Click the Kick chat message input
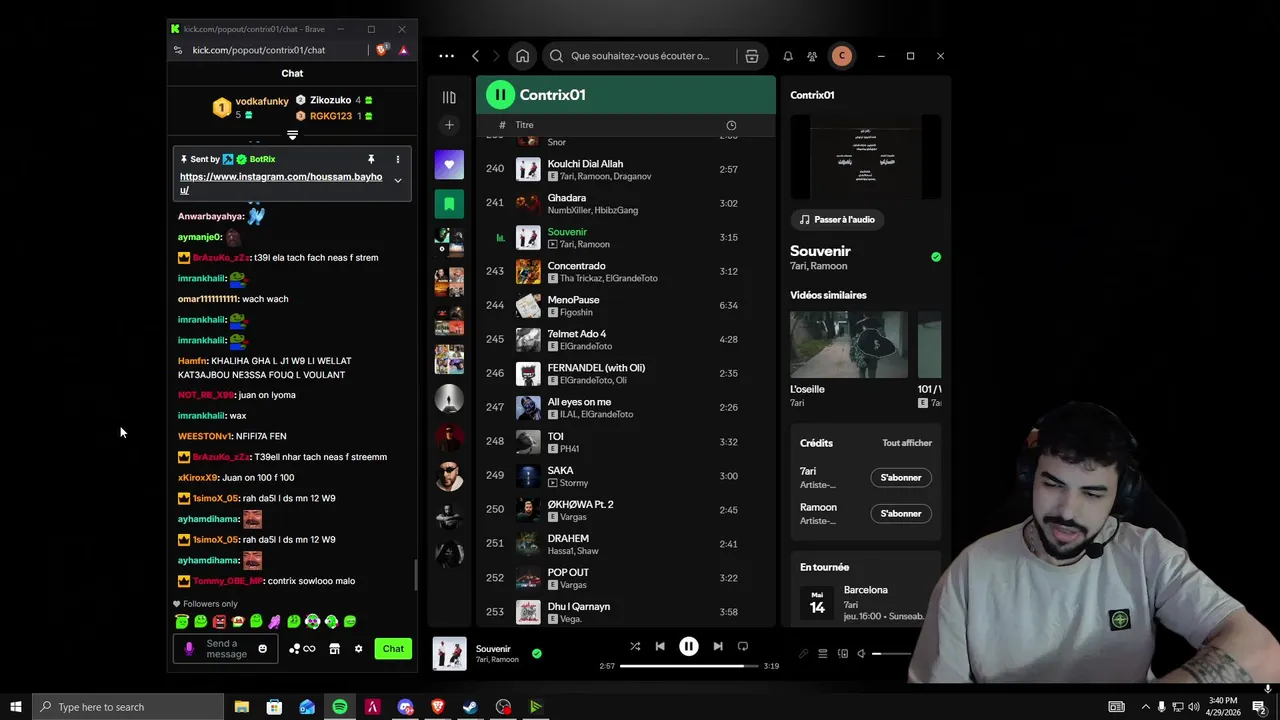 (x=226, y=649)
